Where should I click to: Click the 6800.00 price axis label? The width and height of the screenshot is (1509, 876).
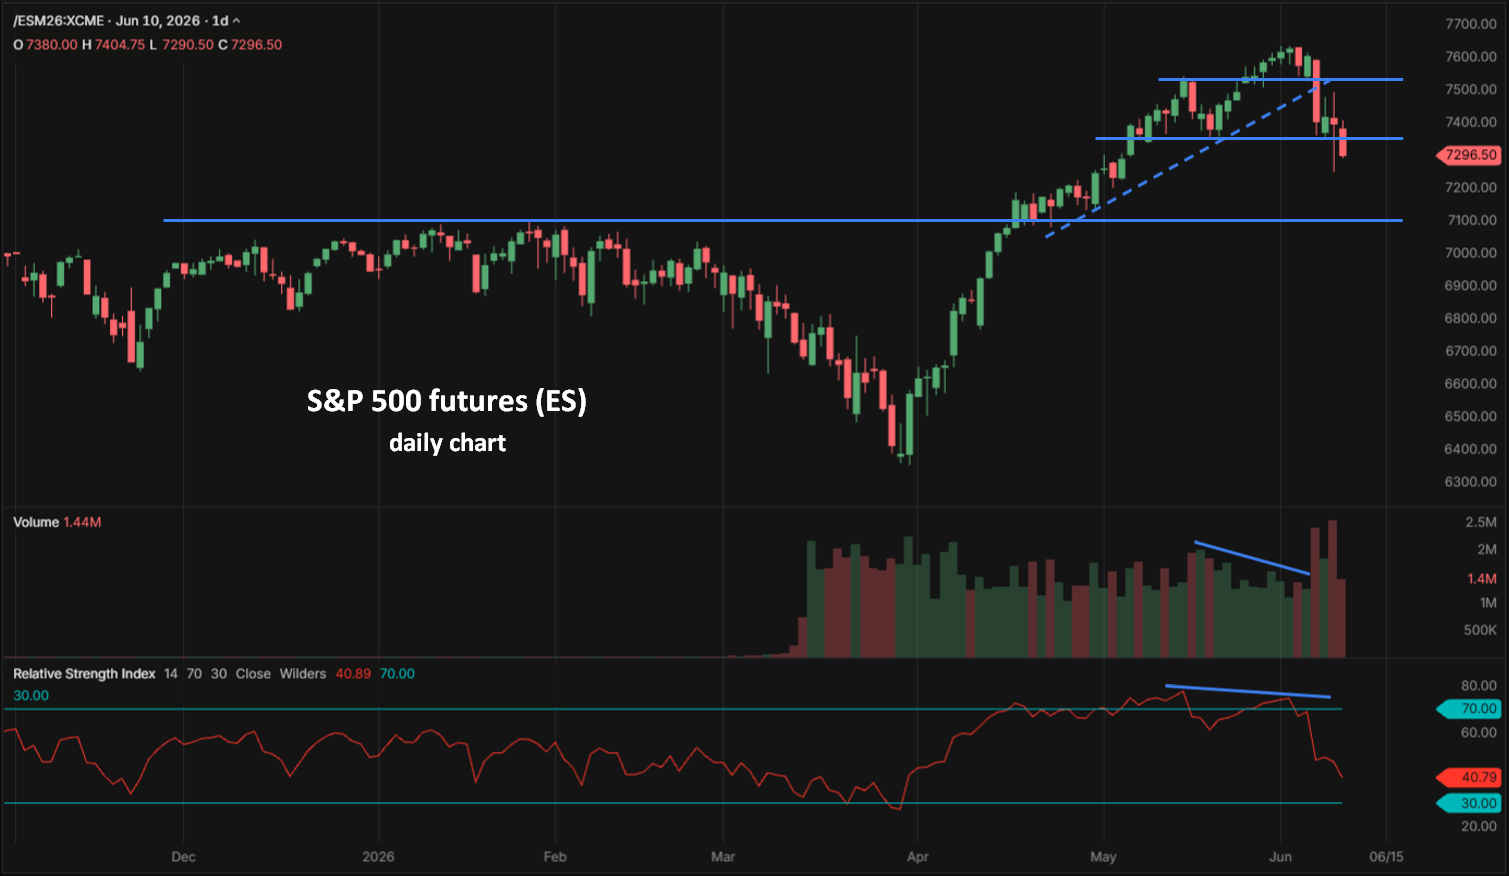pos(1471,319)
